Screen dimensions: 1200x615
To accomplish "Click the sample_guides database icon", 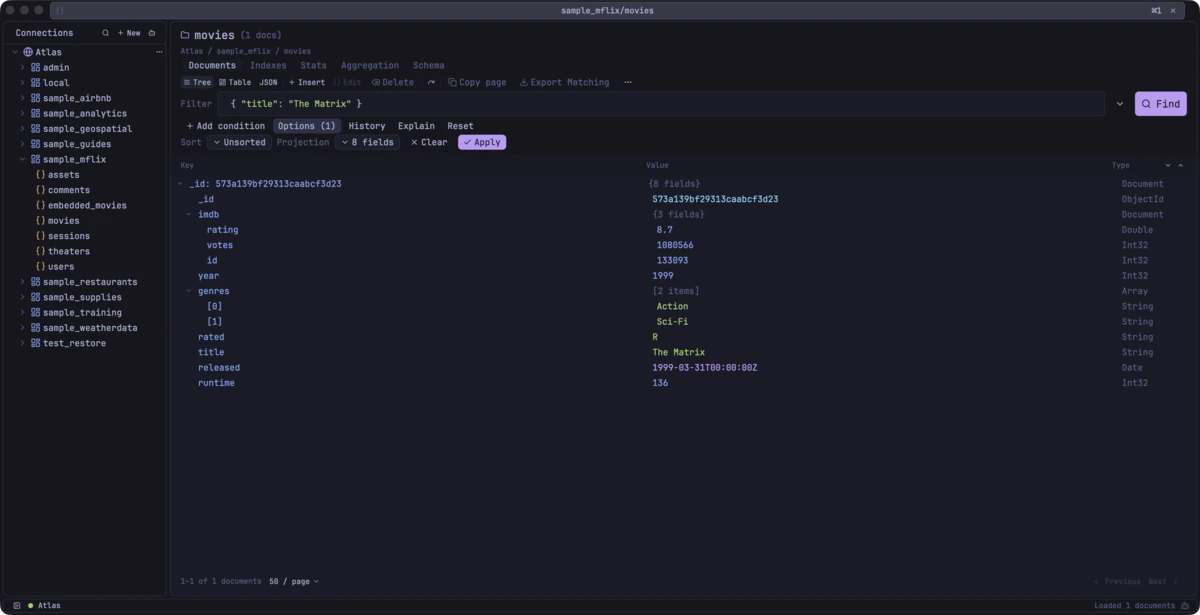I will 35,144.
